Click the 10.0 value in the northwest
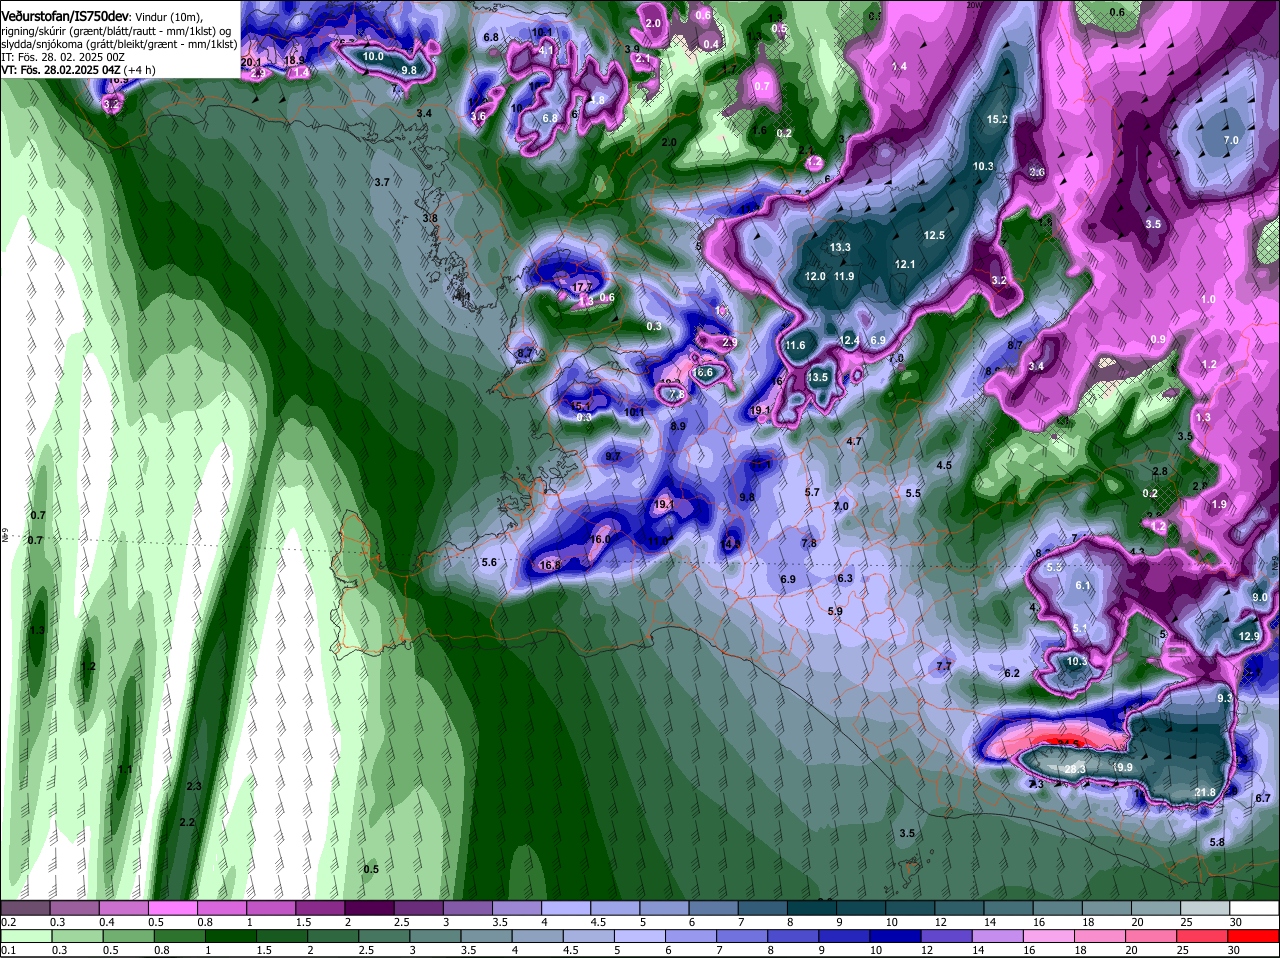Image resolution: width=1280 pixels, height=958 pixels. point(373,56)
